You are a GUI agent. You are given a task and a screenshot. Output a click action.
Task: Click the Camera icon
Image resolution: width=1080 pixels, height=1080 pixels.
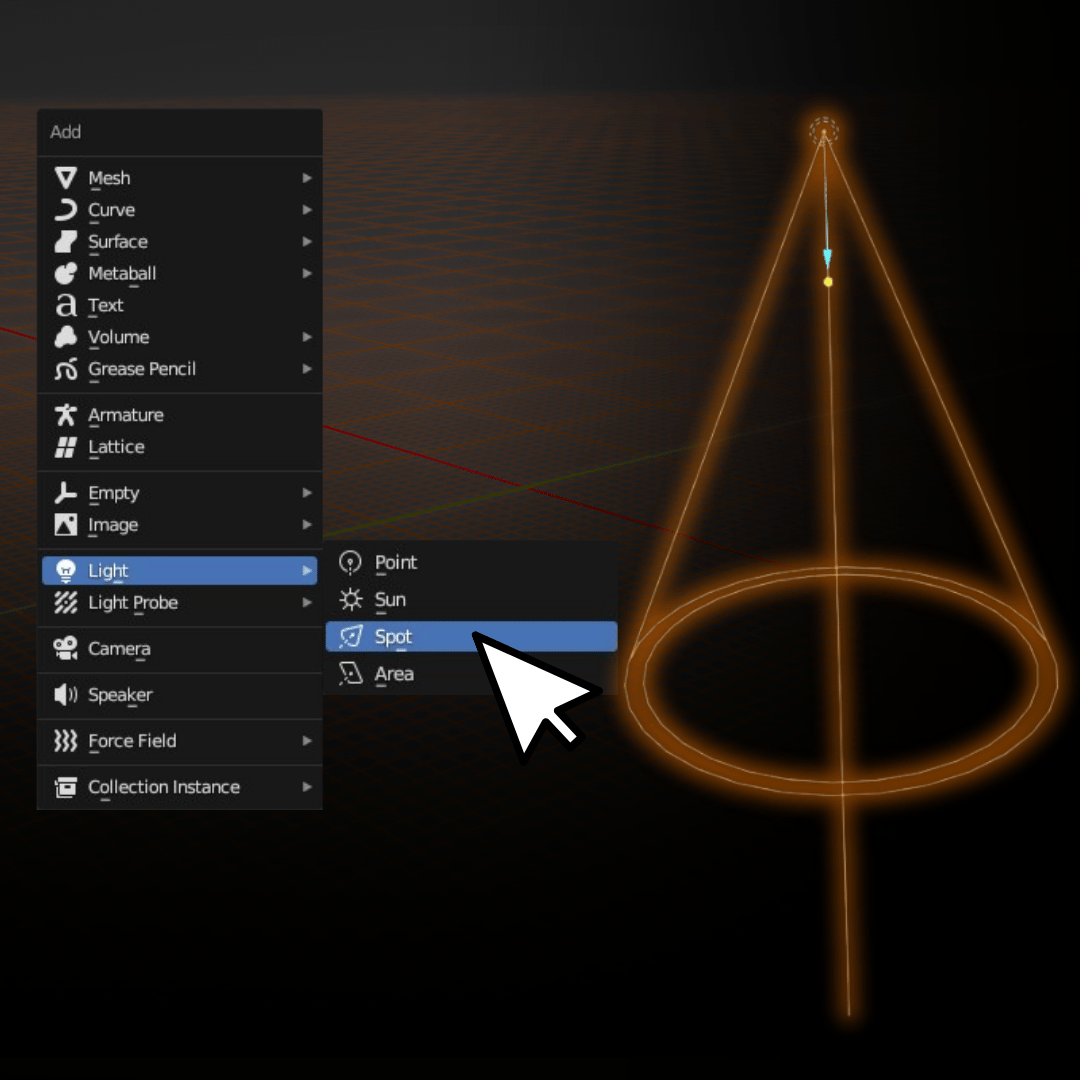[65, 649]
